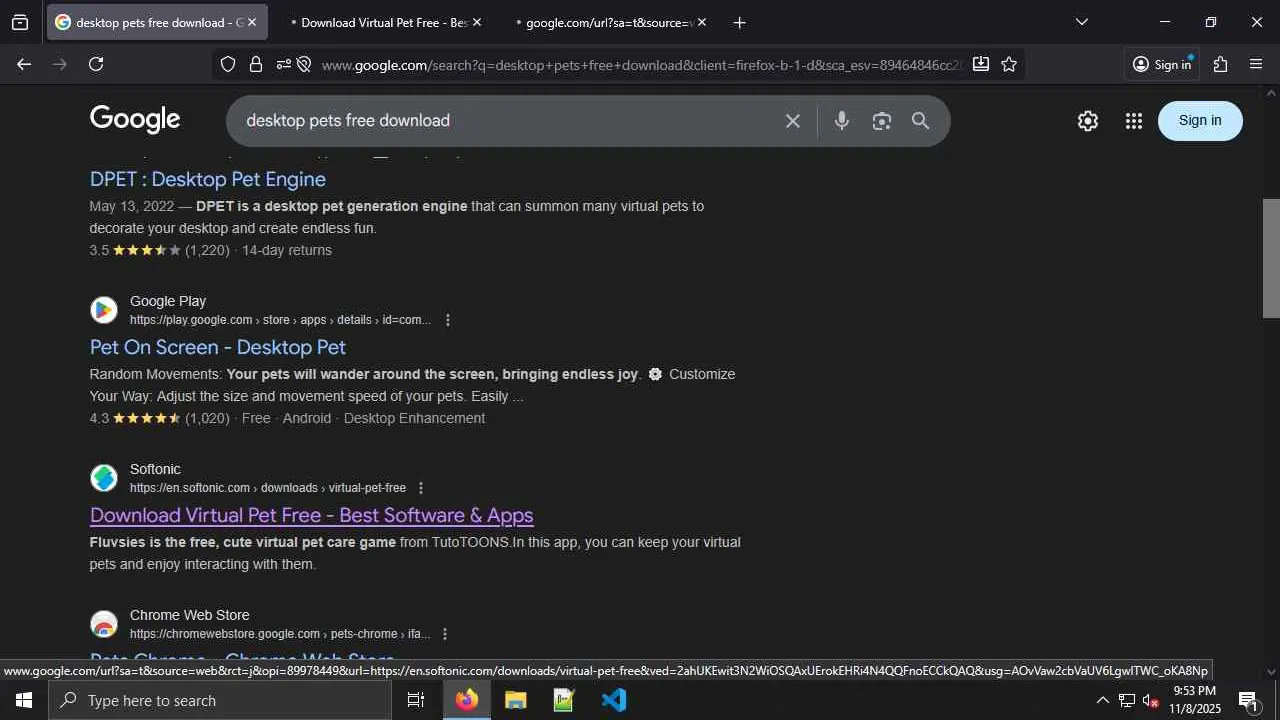Open Firefox View tab list icon

[x=20, y=22]
